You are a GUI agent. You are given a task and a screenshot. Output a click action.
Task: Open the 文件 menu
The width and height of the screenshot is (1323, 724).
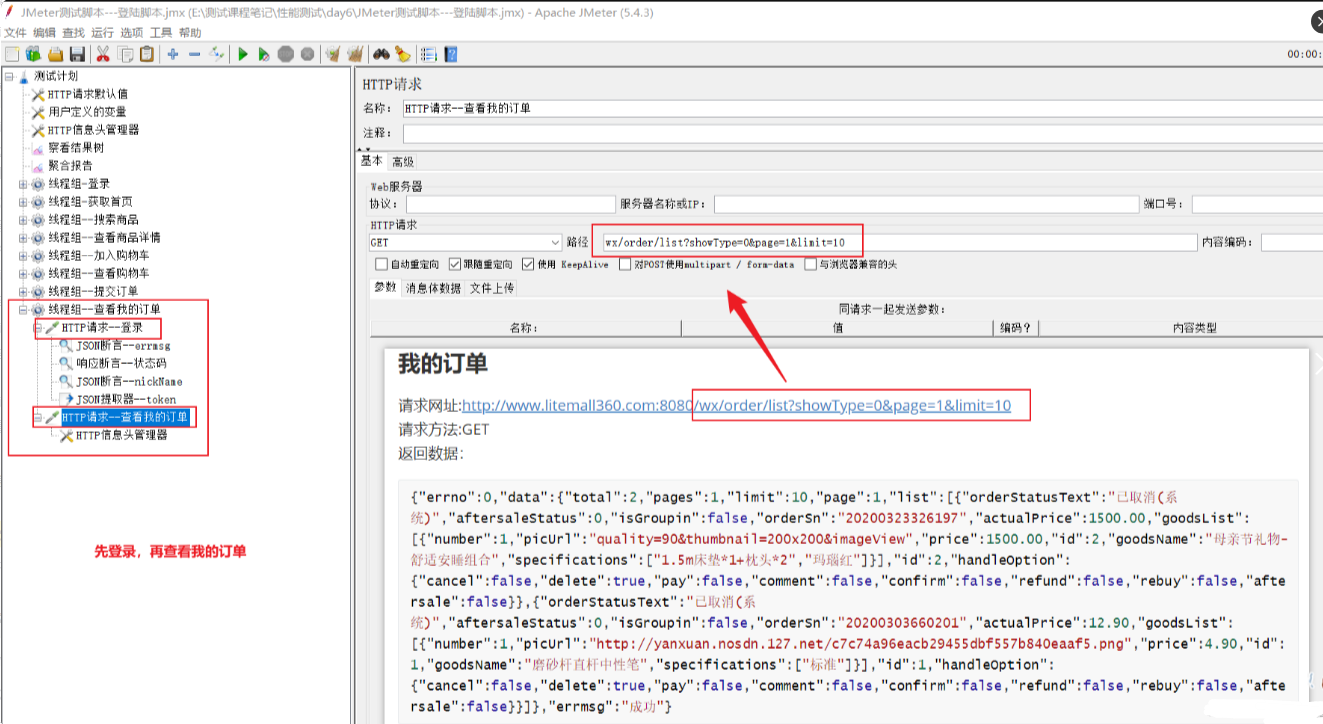click(x=15, y=33)
